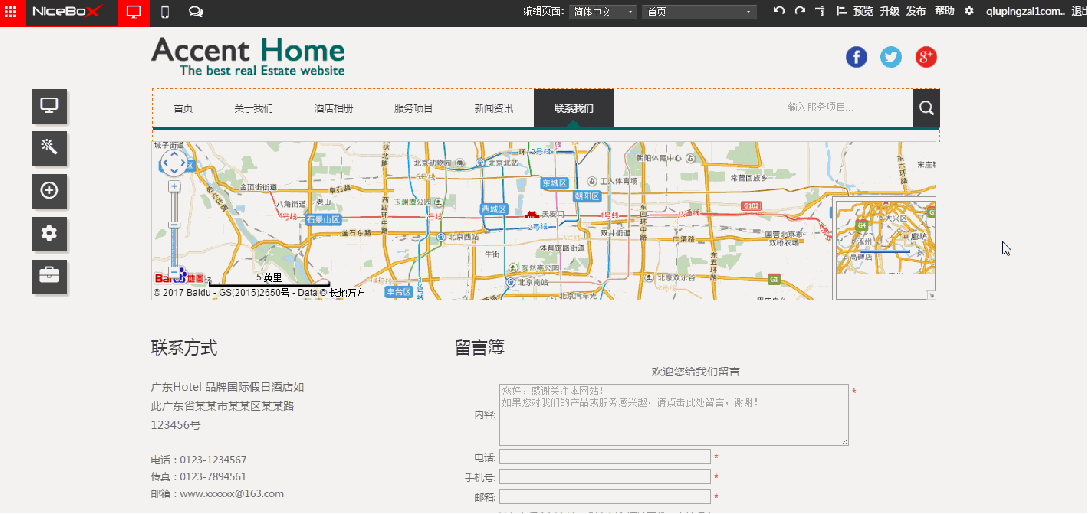Click the 预览 preview button

click(863, 12)
